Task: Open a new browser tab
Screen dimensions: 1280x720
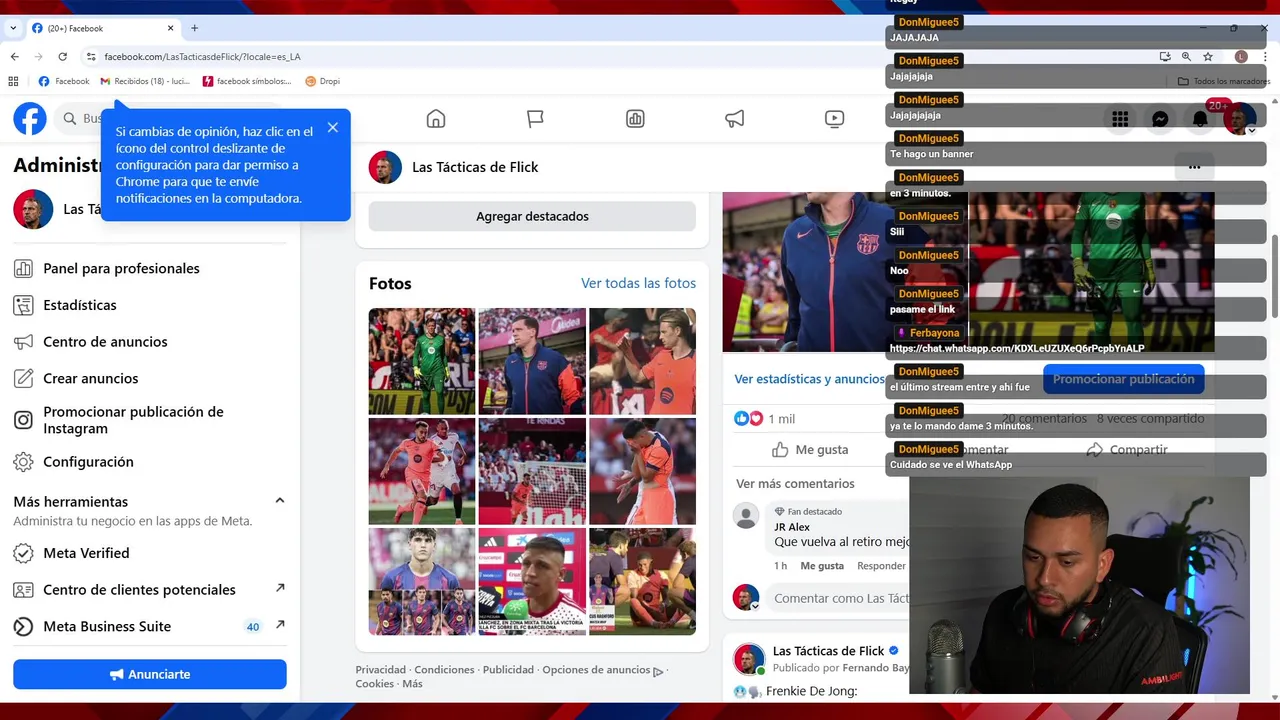Action: tap(194, 28)
